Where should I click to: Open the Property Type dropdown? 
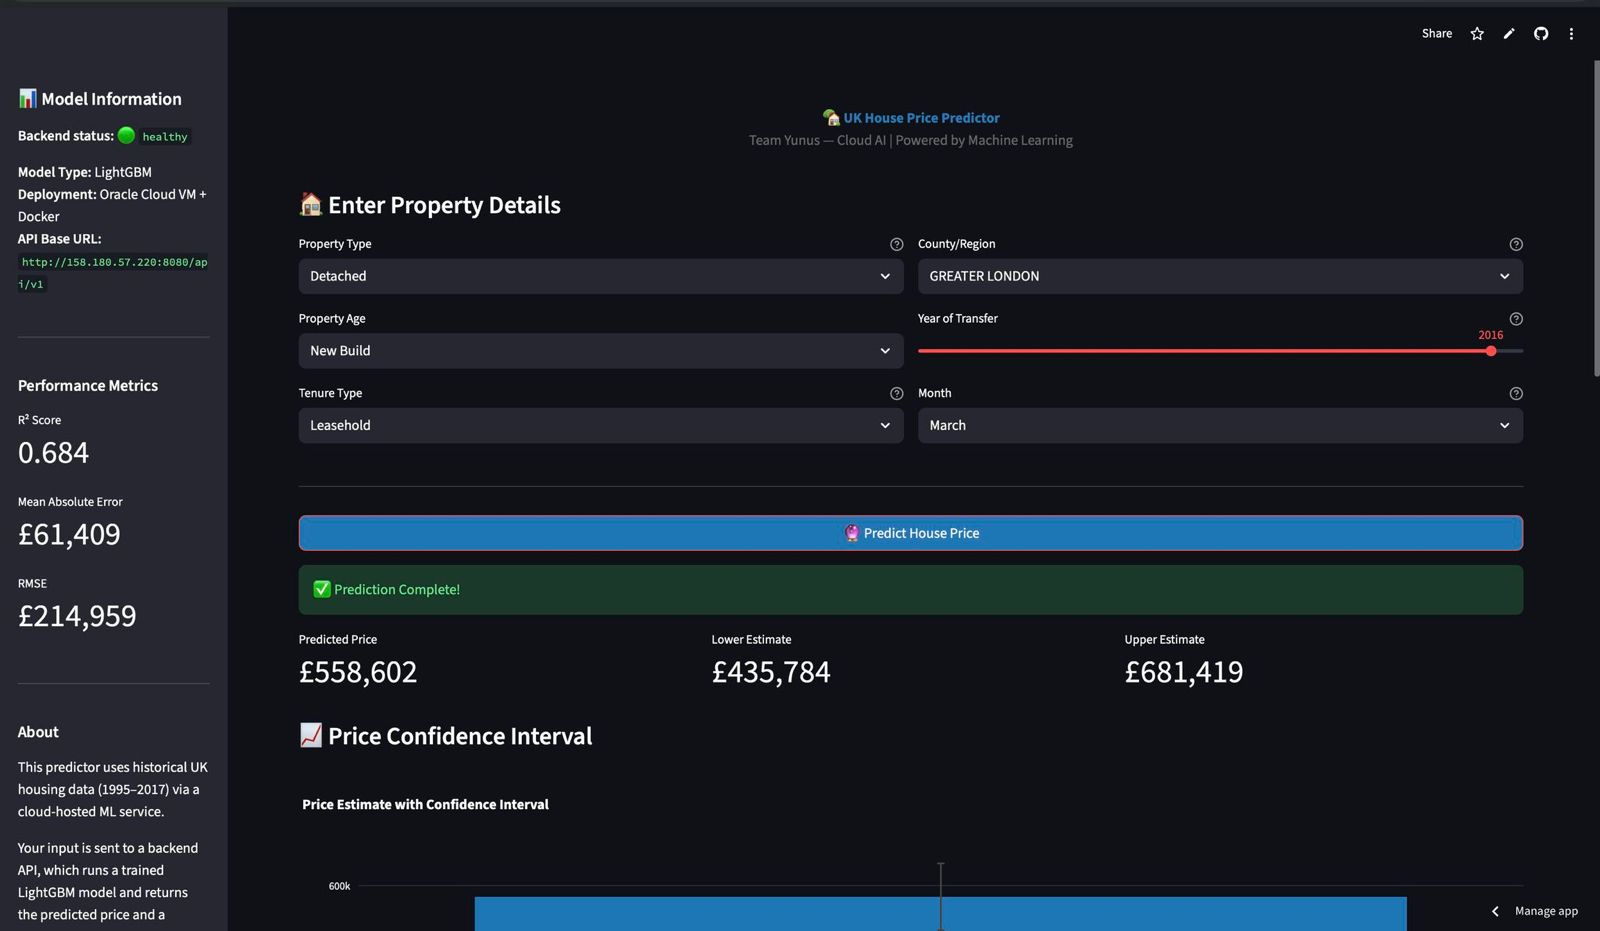click(601, 276)
